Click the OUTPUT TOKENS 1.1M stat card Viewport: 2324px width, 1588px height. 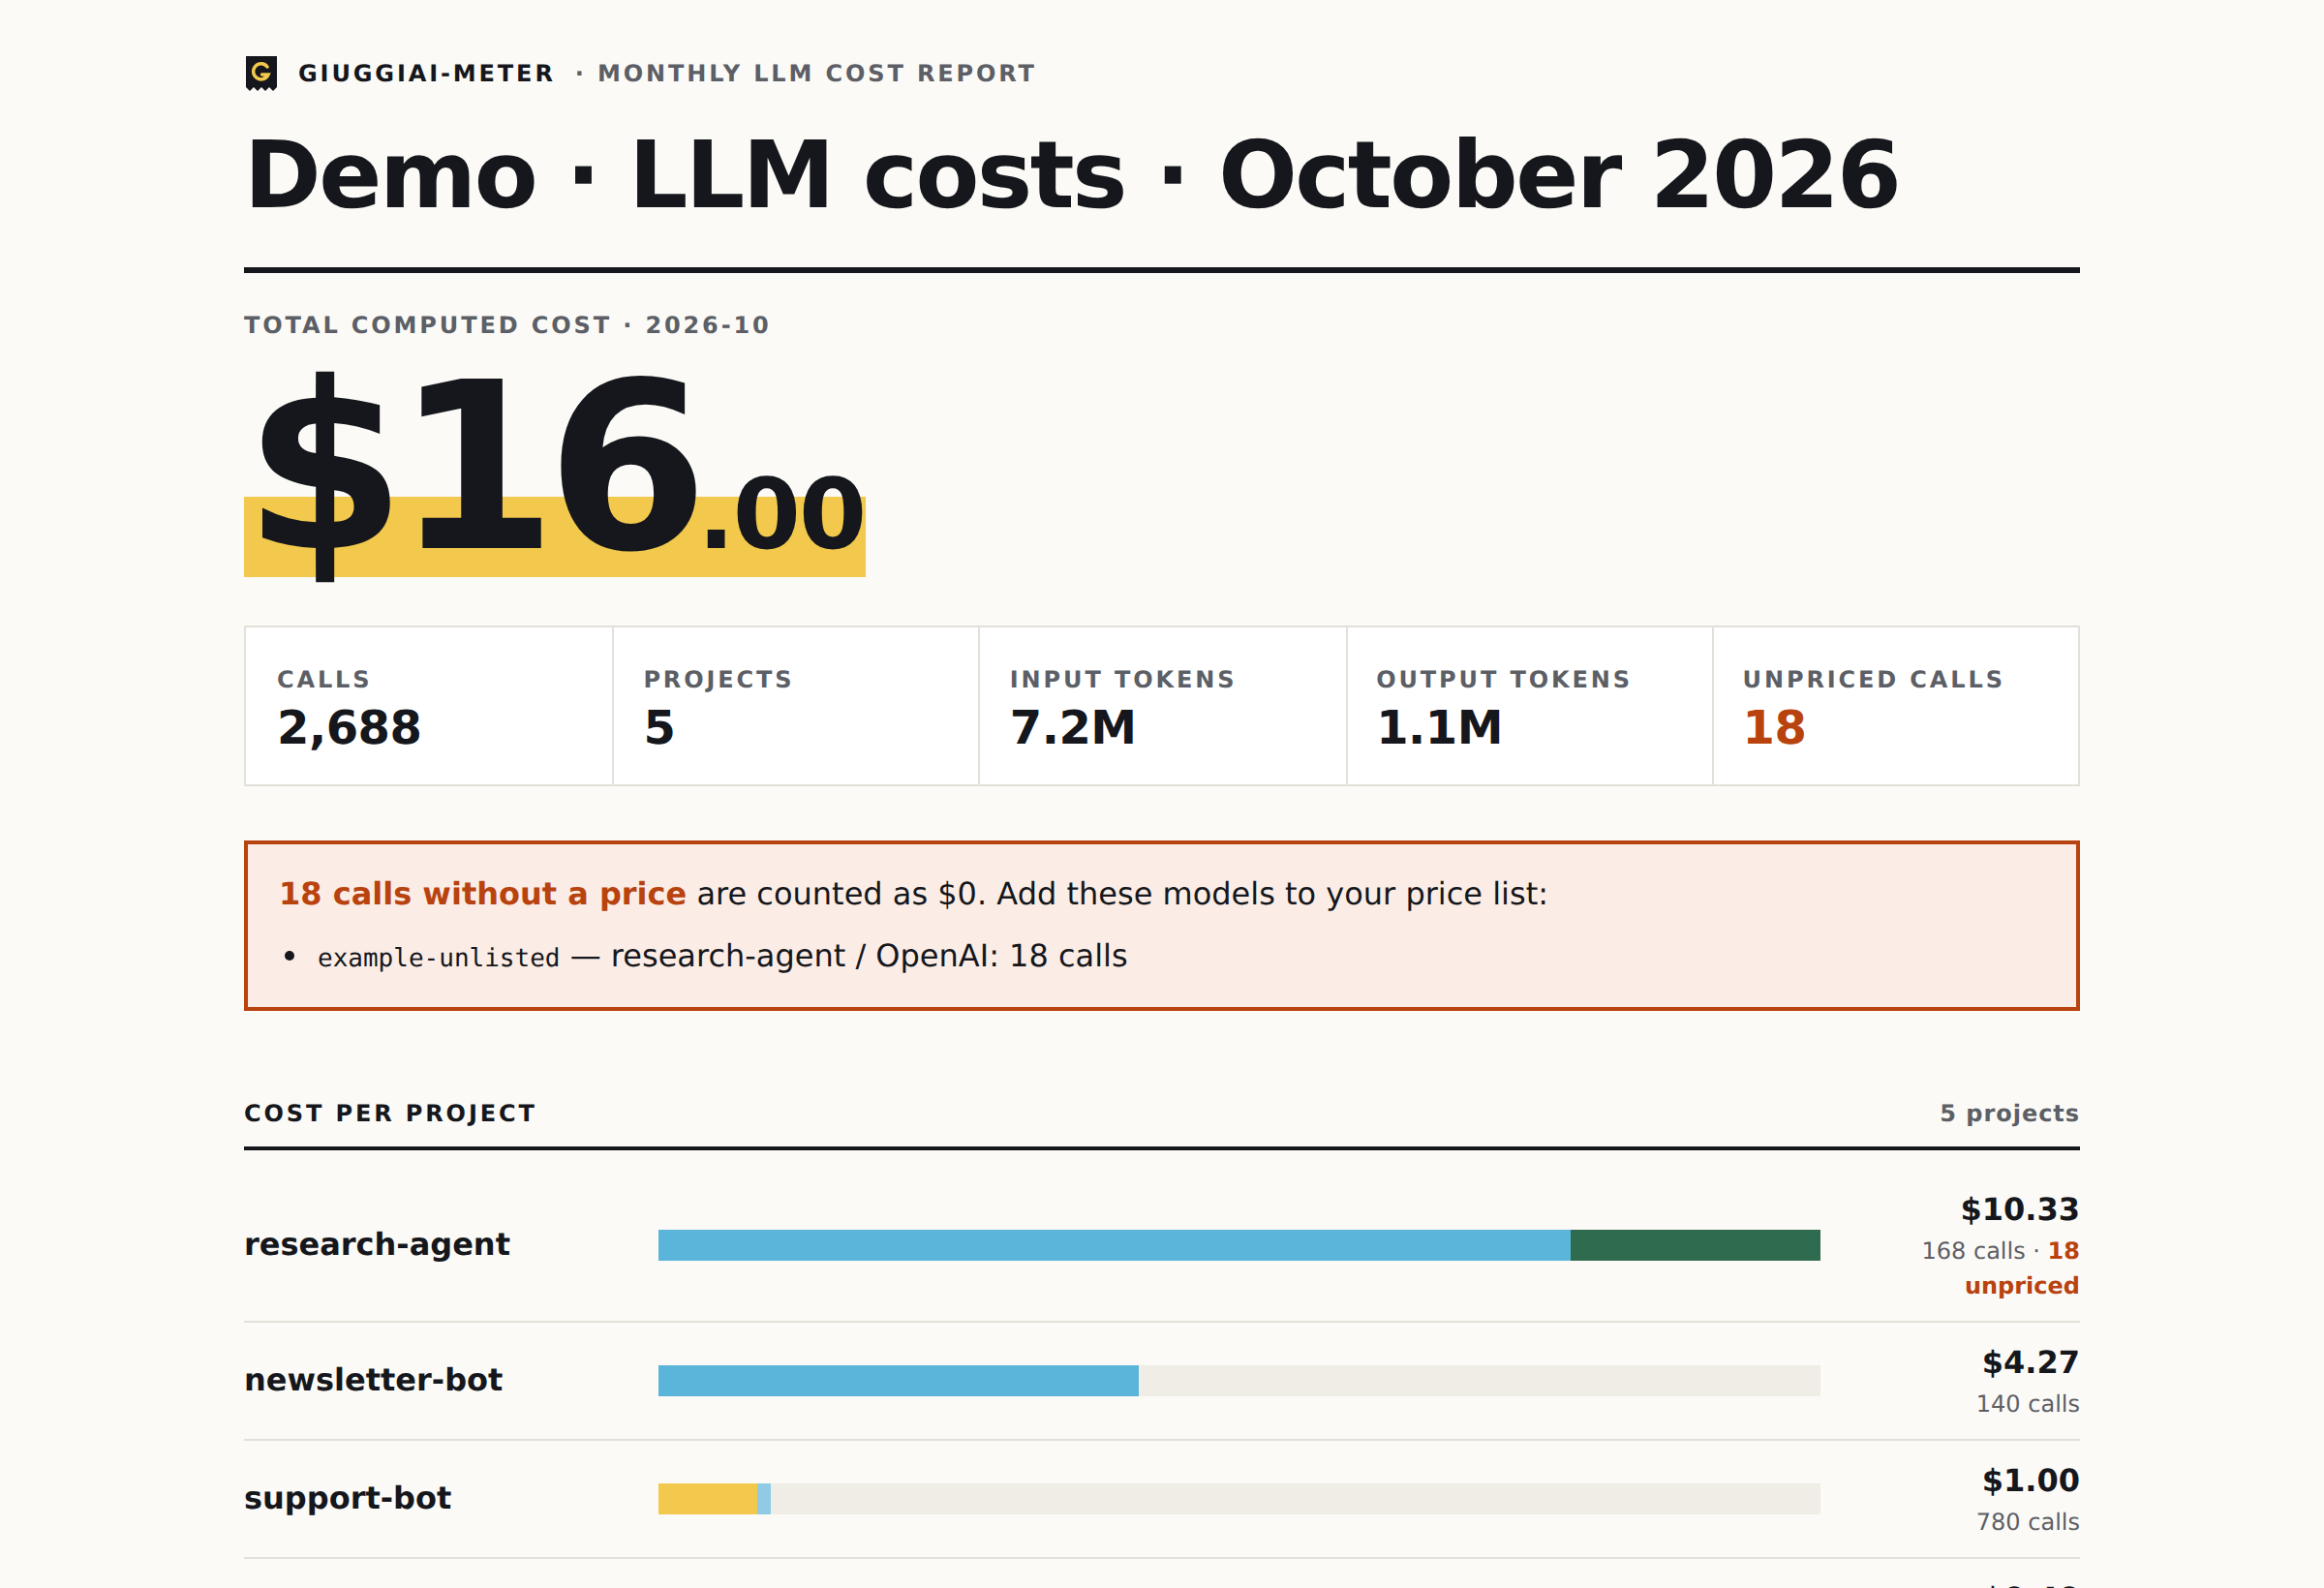(1530, 706)
